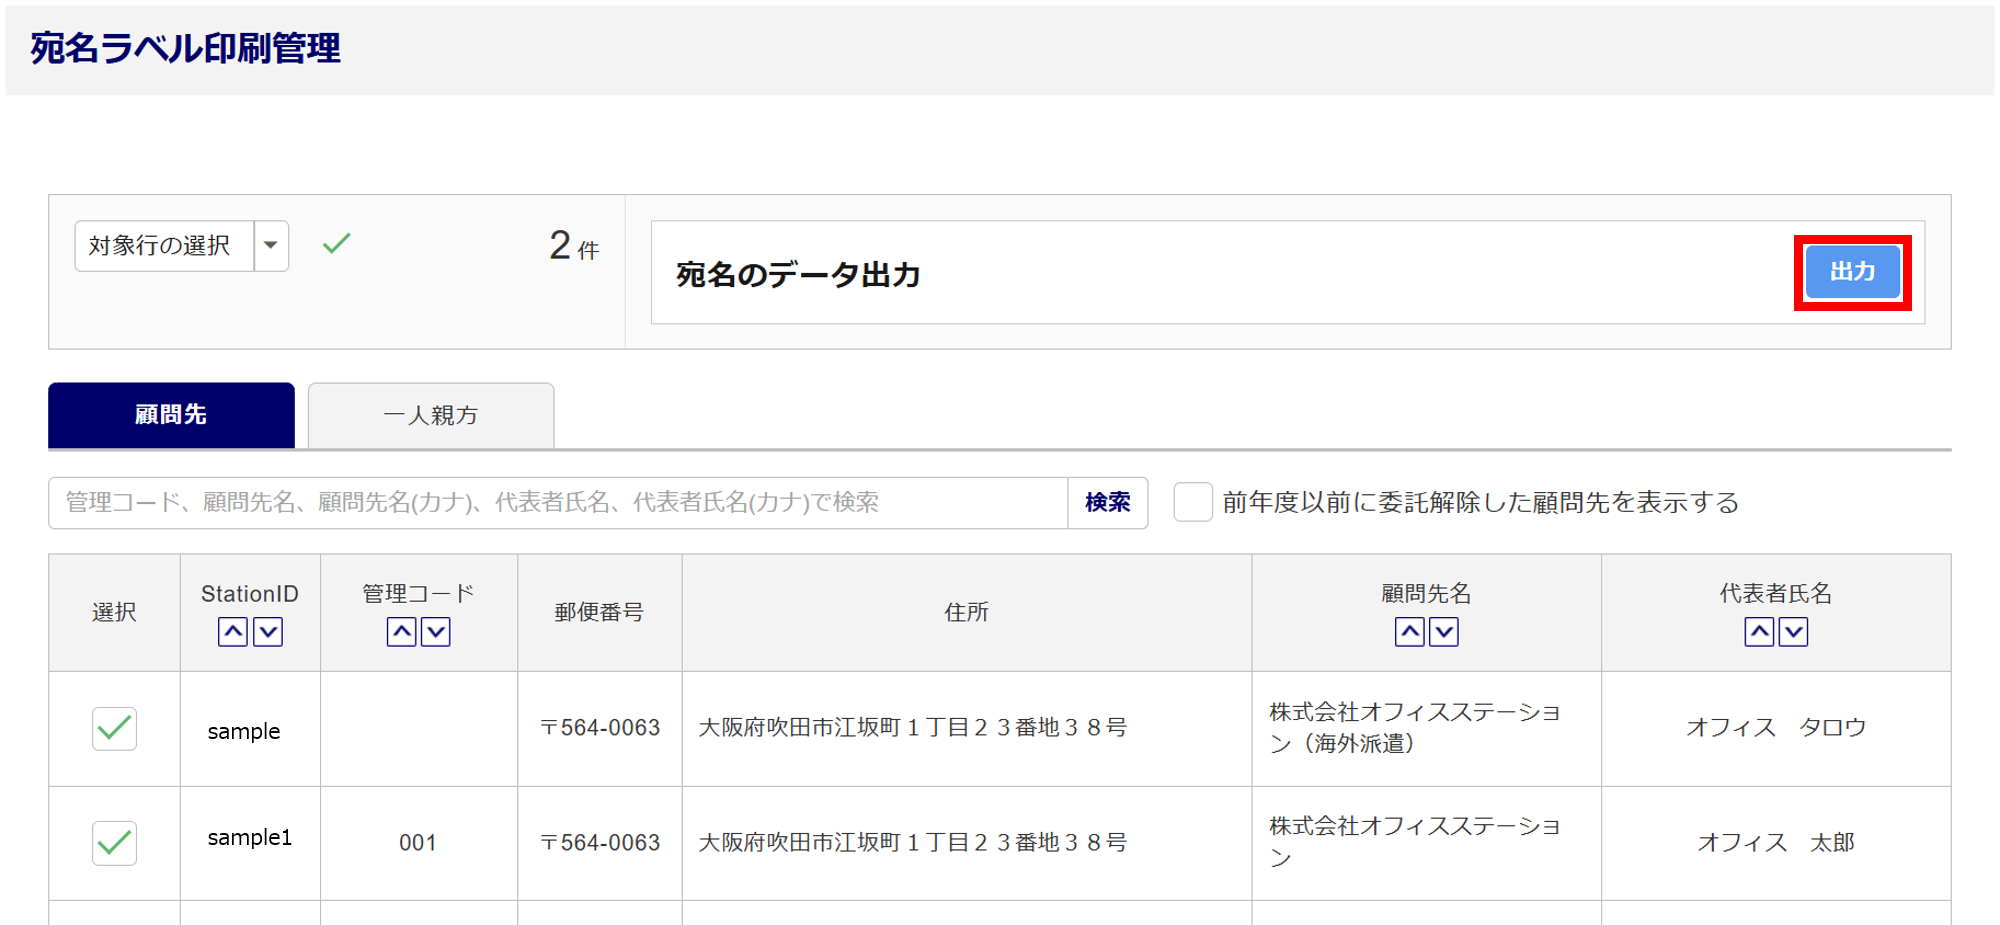The width and height of the screenshot is (2000, 925).
Task: Switch to the 一人親方 tab
Action: (x=431, y=416)
